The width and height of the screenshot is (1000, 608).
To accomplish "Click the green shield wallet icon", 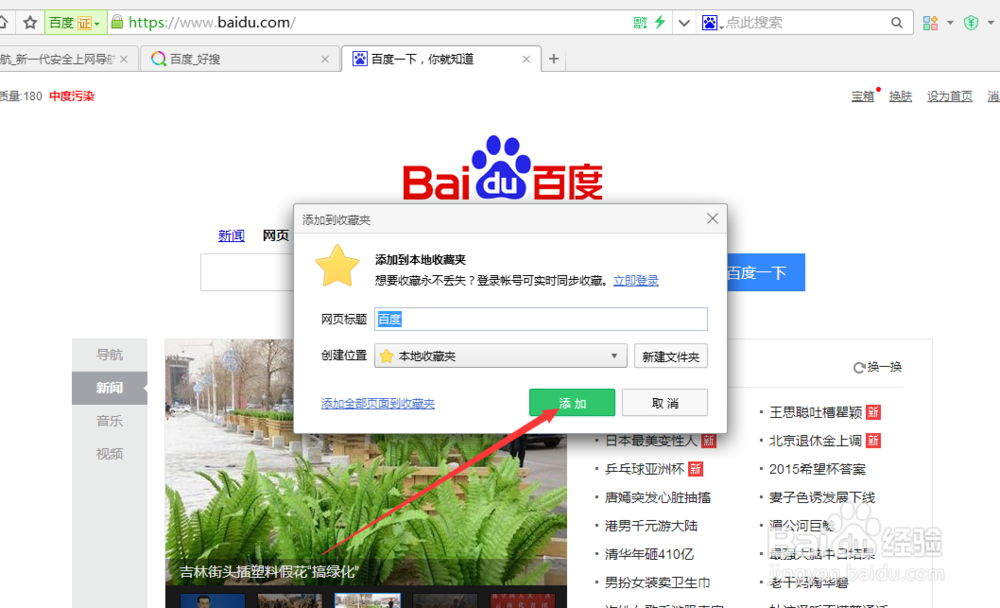I will click(x=971, y=23).
